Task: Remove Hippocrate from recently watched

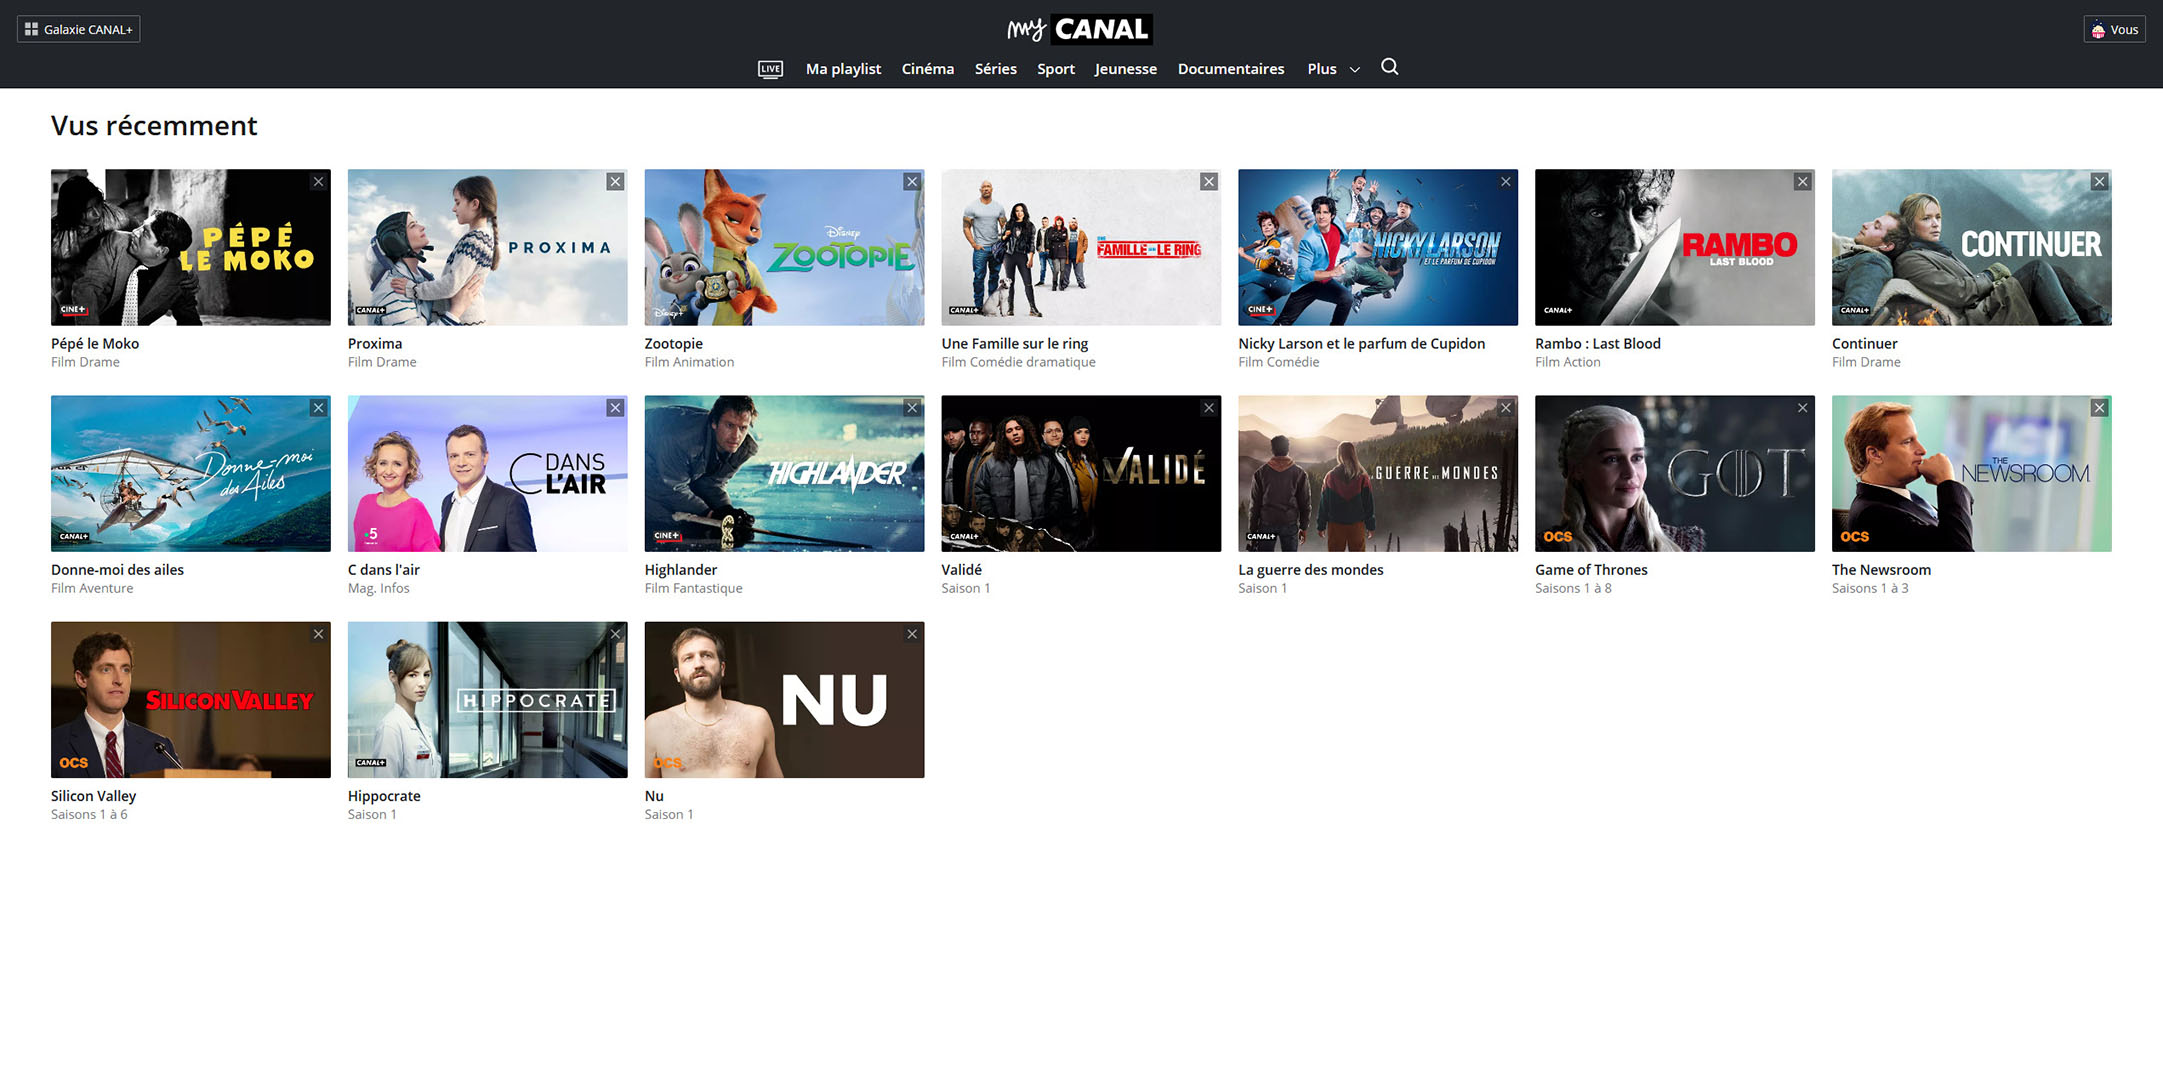Action: [615, 634]
